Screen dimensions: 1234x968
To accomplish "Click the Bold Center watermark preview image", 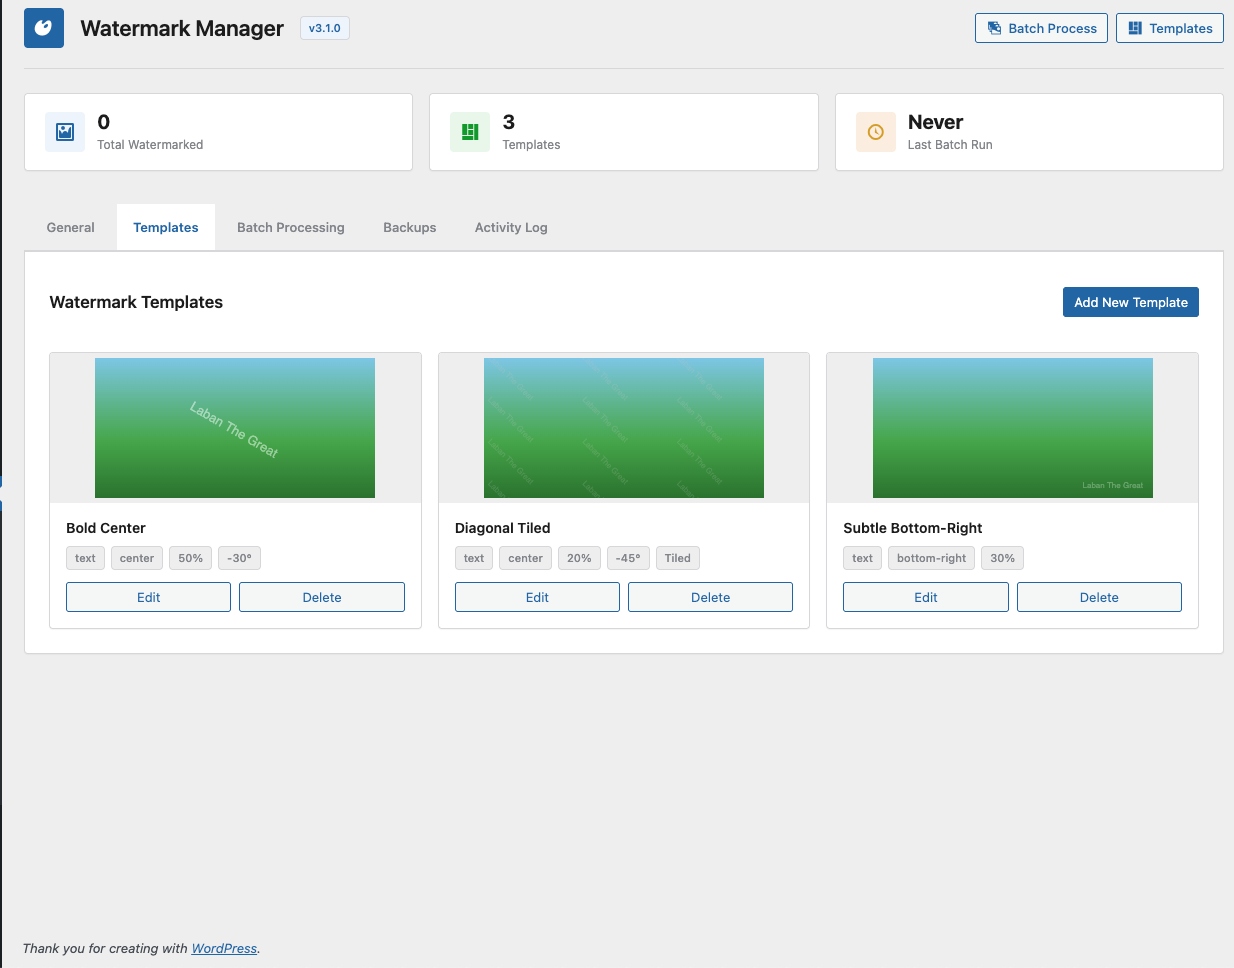I will coord(234,427).
